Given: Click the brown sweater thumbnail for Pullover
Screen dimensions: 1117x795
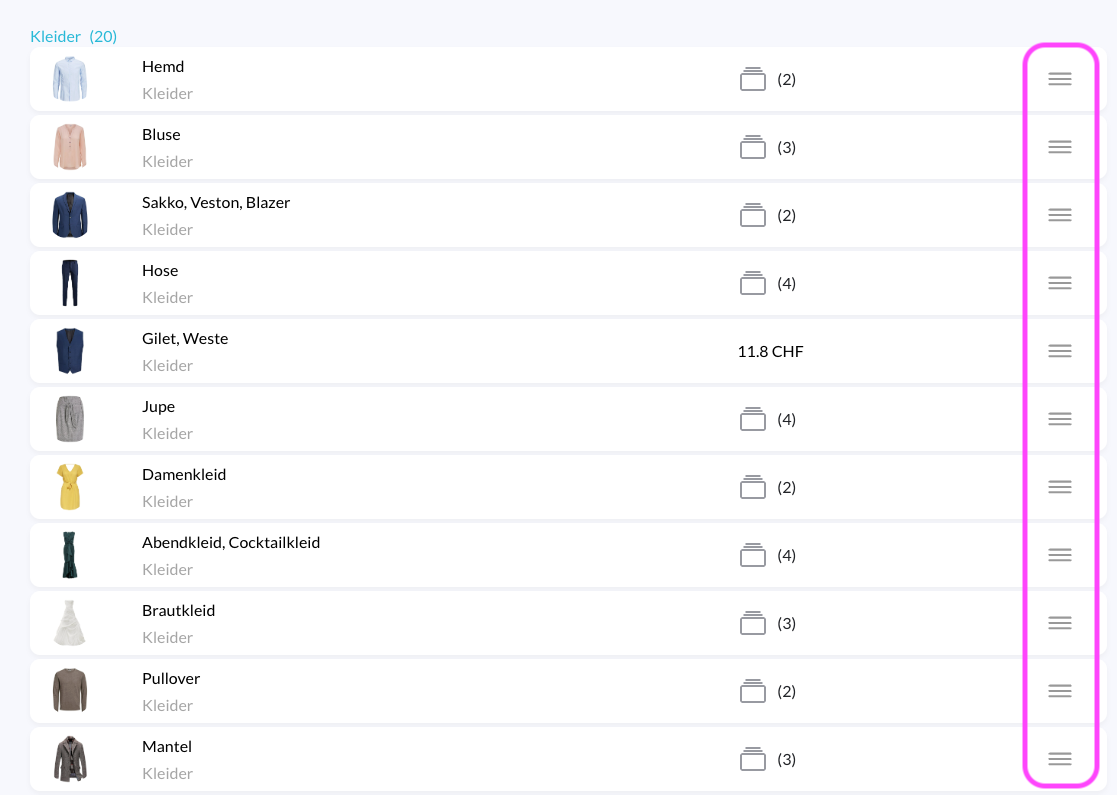Looking at the screenshot, I should (70, 691).
